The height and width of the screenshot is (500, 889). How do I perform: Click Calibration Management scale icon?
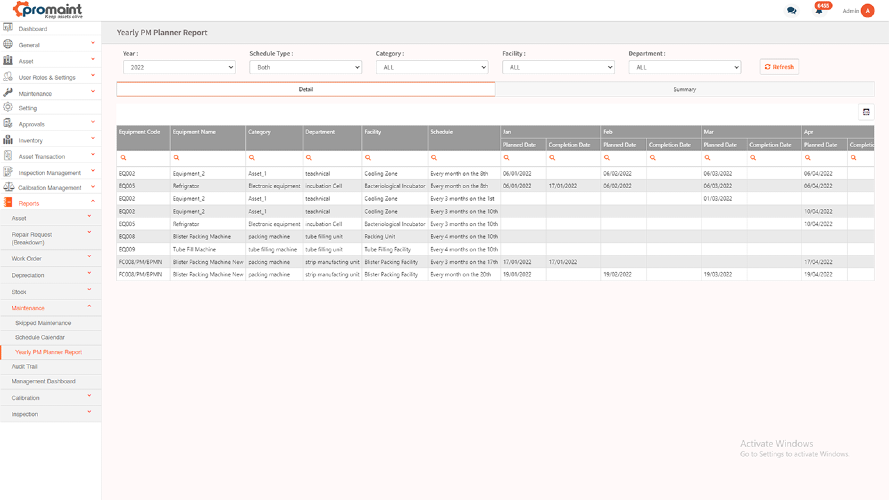click(8, 187)
